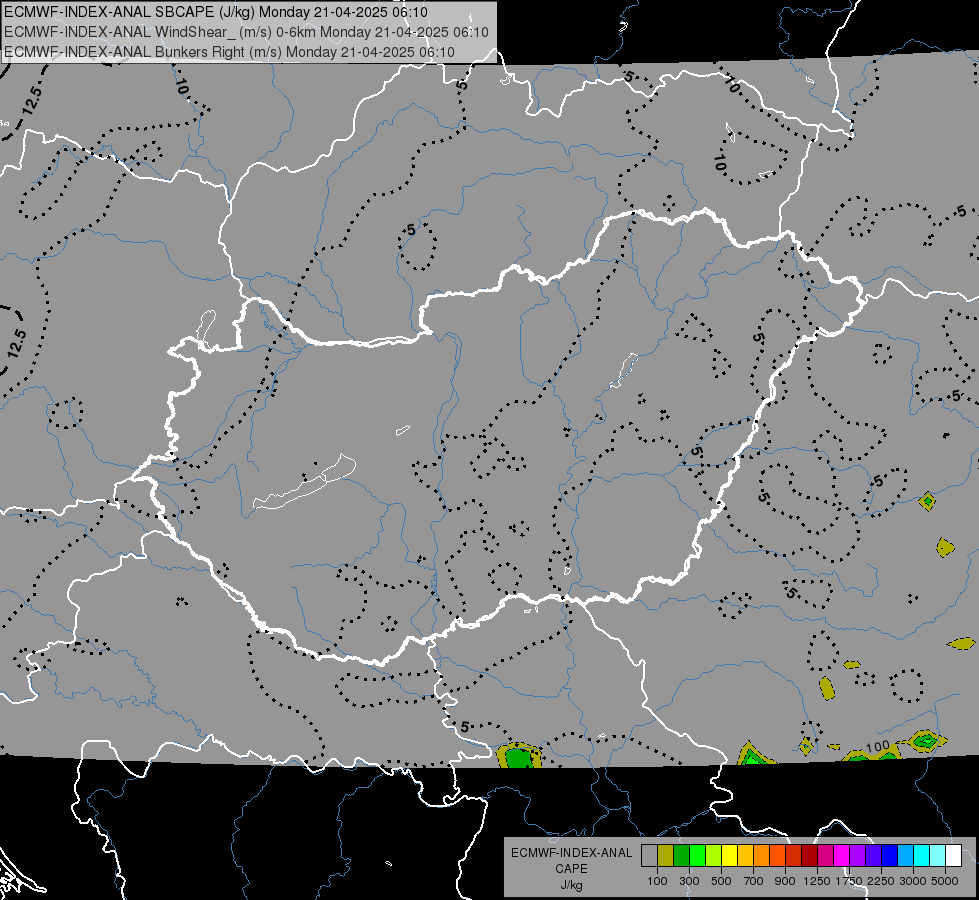The image size is (979, 900).
Task: Click the SBCAPE header line
Action: point(215,12)
